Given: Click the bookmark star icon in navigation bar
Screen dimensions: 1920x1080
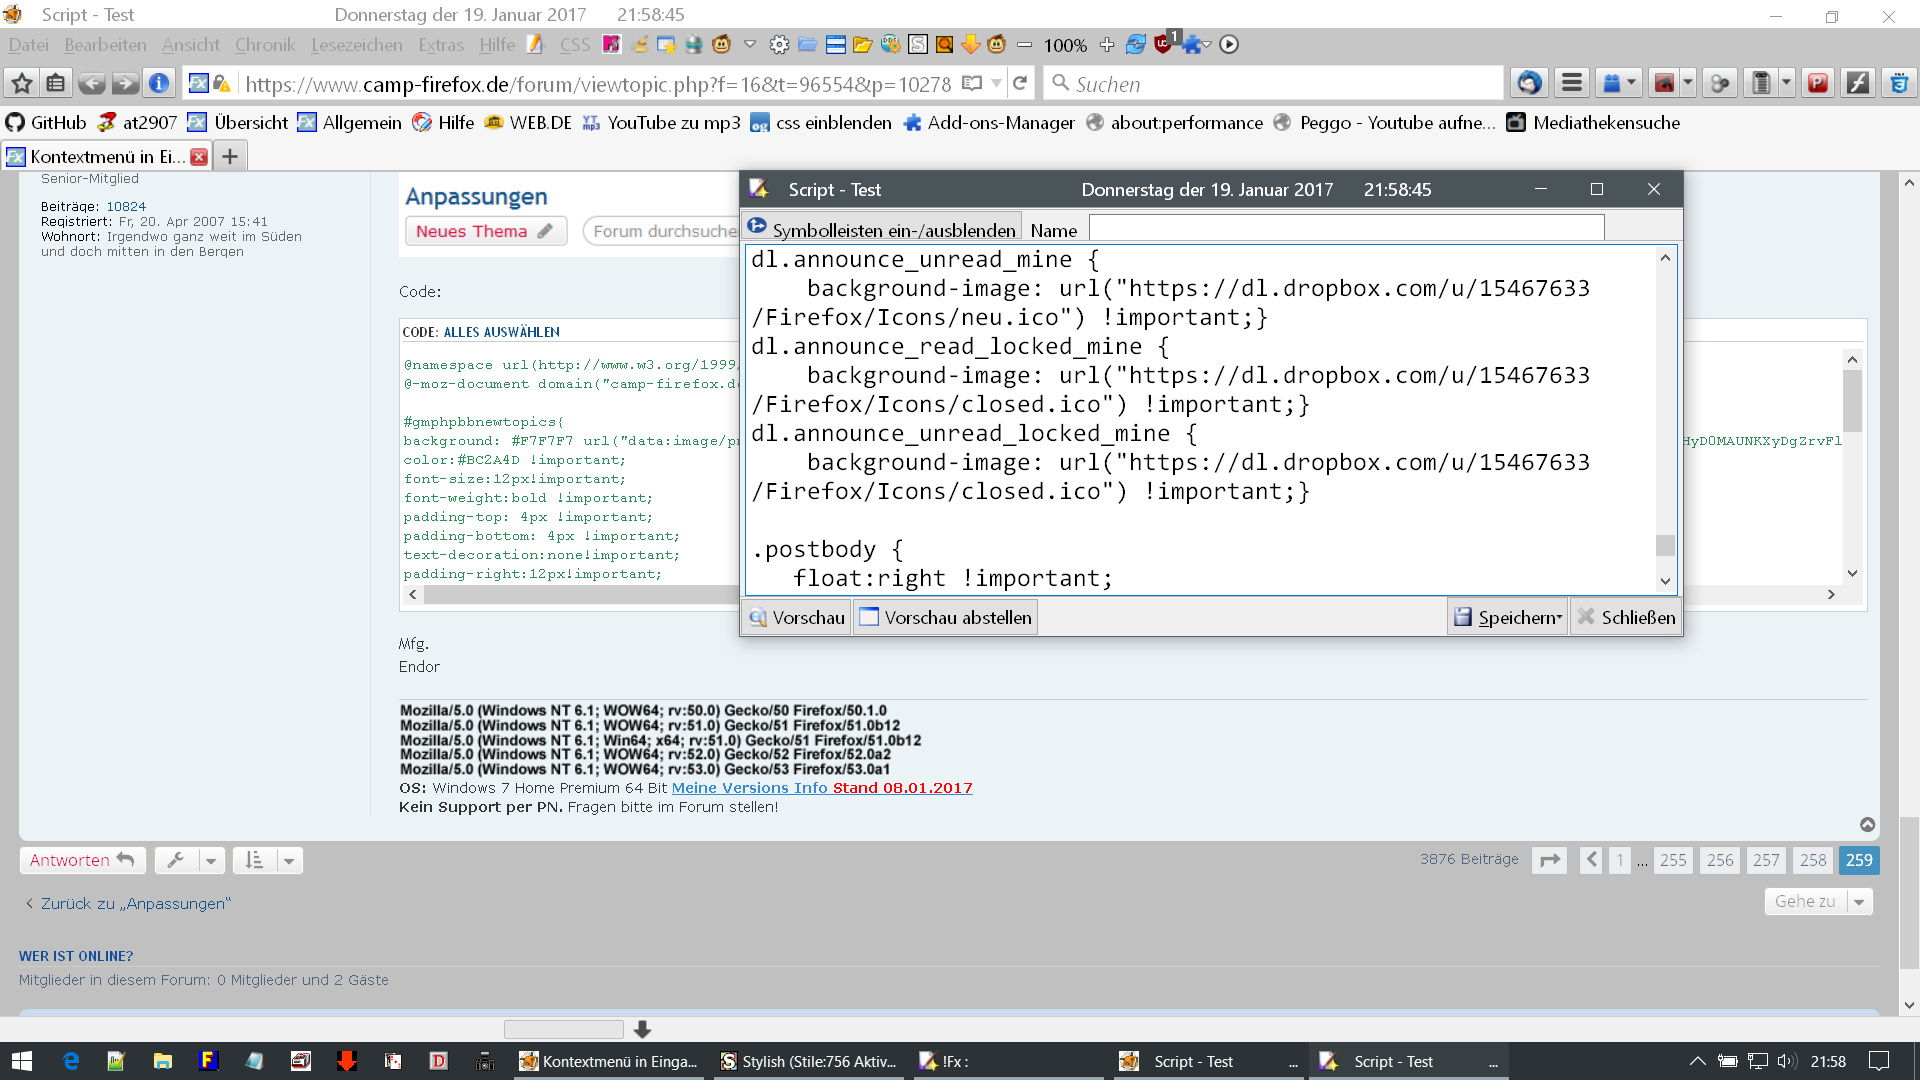Looking at the screenshot, I should [x=22, y=84].
